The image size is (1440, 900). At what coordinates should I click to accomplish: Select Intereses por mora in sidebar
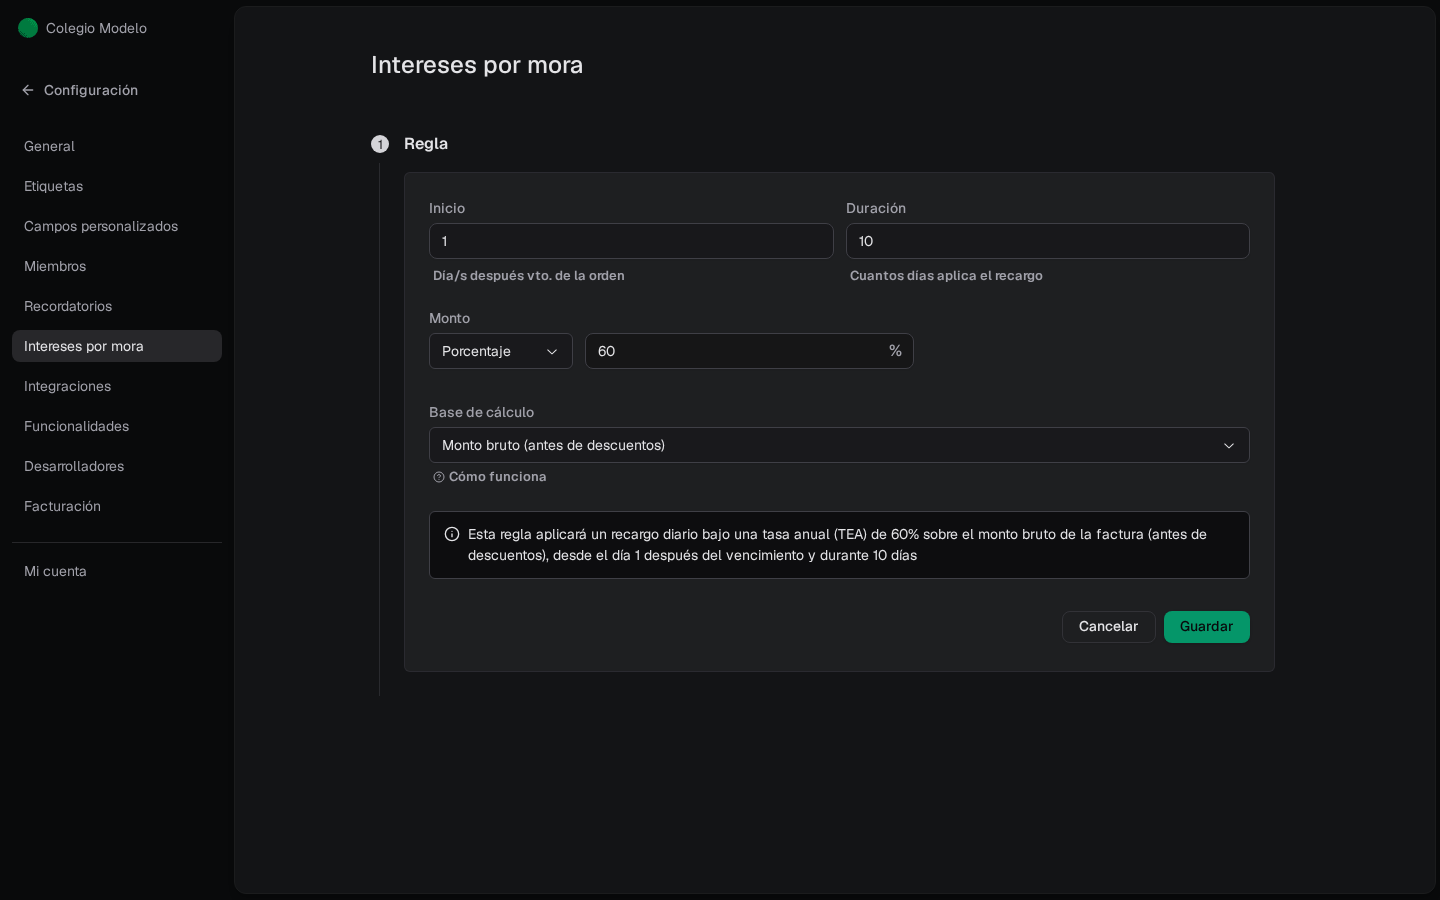117,346
